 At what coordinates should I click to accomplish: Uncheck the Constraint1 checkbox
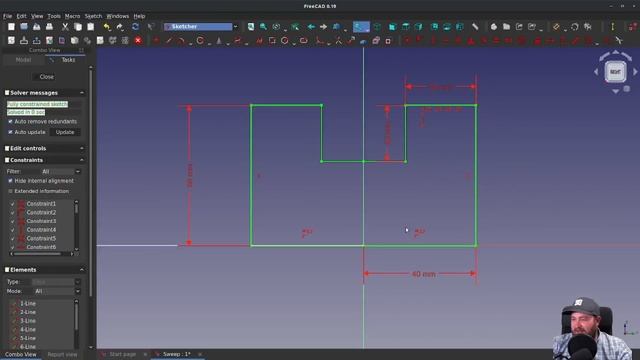12,204
